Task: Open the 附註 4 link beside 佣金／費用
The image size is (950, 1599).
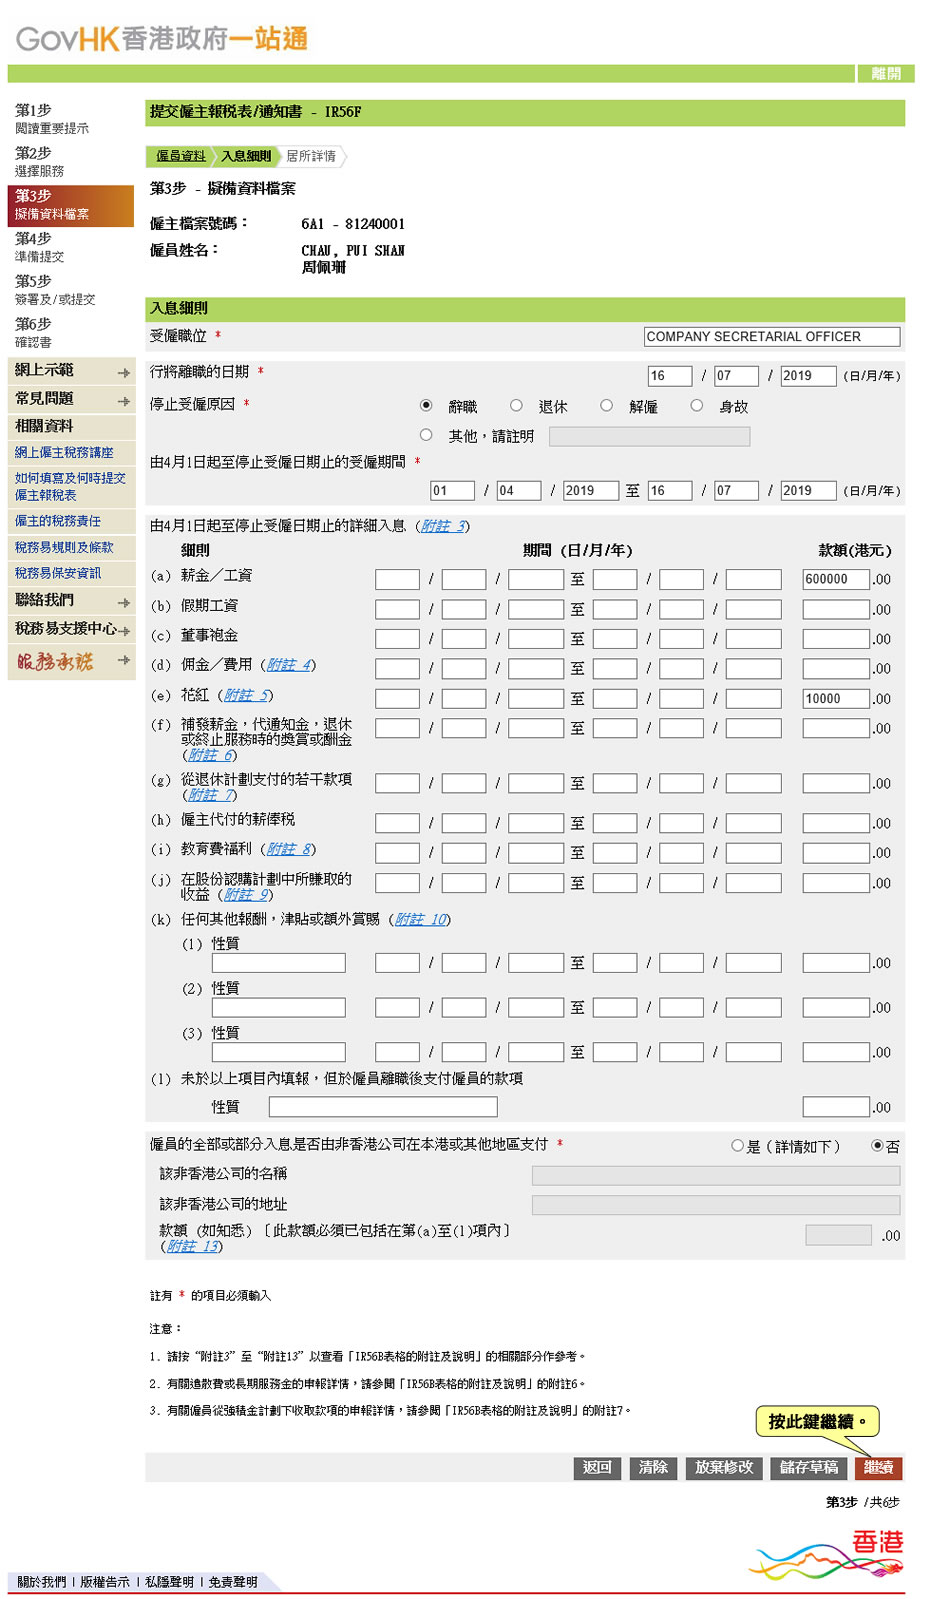Action: [x=290, y=665]
